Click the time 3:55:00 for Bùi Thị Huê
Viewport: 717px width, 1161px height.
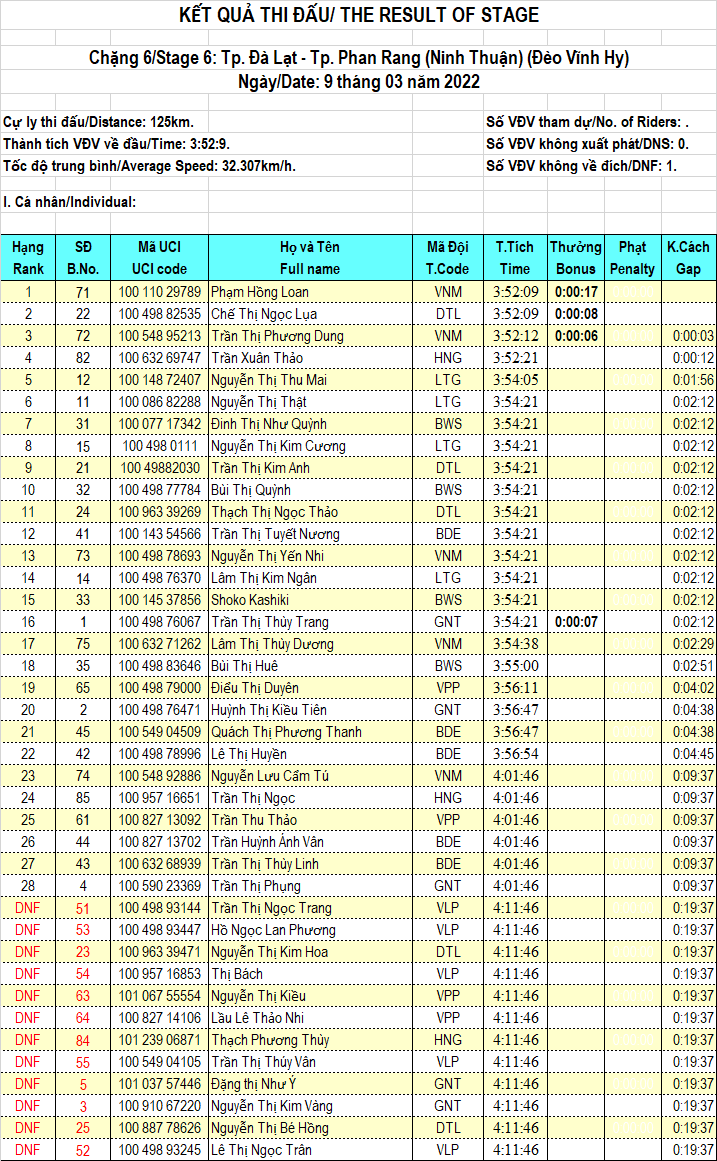click(x=515, y=666)
